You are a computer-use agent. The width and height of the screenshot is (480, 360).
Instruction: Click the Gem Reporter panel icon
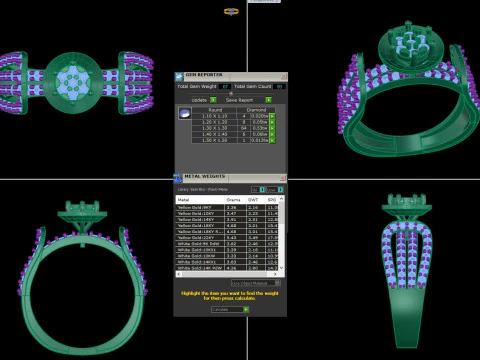[x=179, y=77]
